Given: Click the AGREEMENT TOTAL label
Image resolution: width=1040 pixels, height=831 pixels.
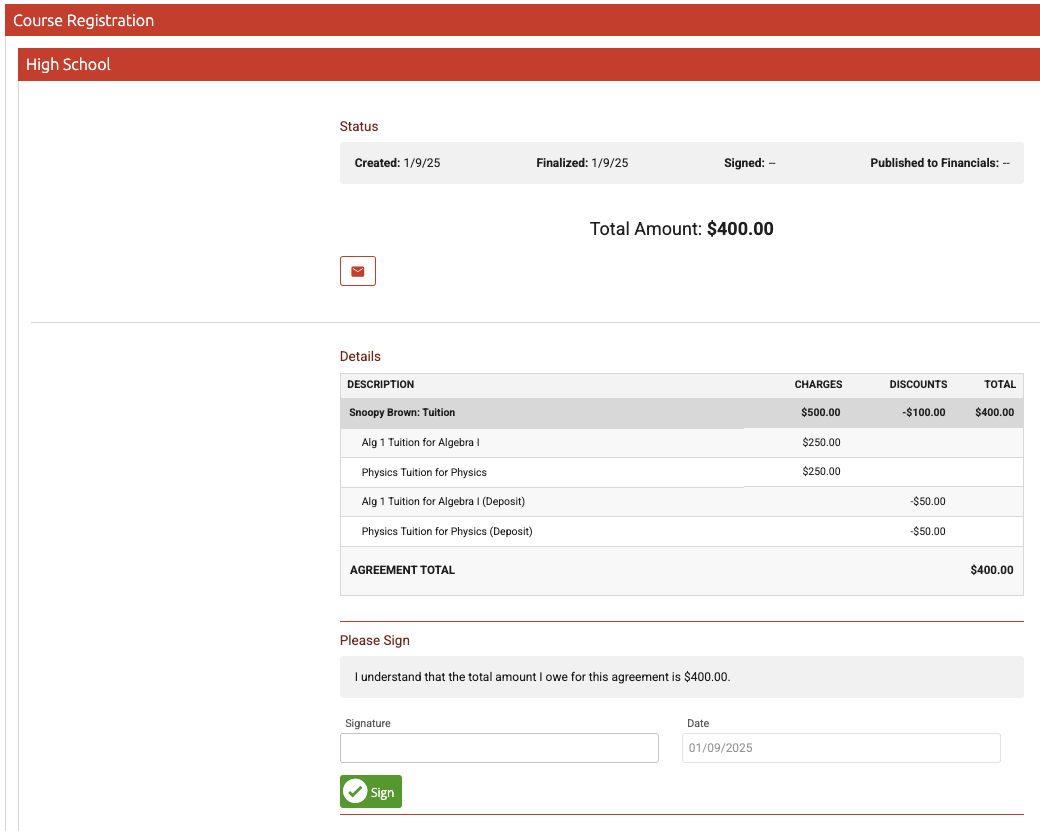Looking at the screenshot, I should tap(402, 570).
